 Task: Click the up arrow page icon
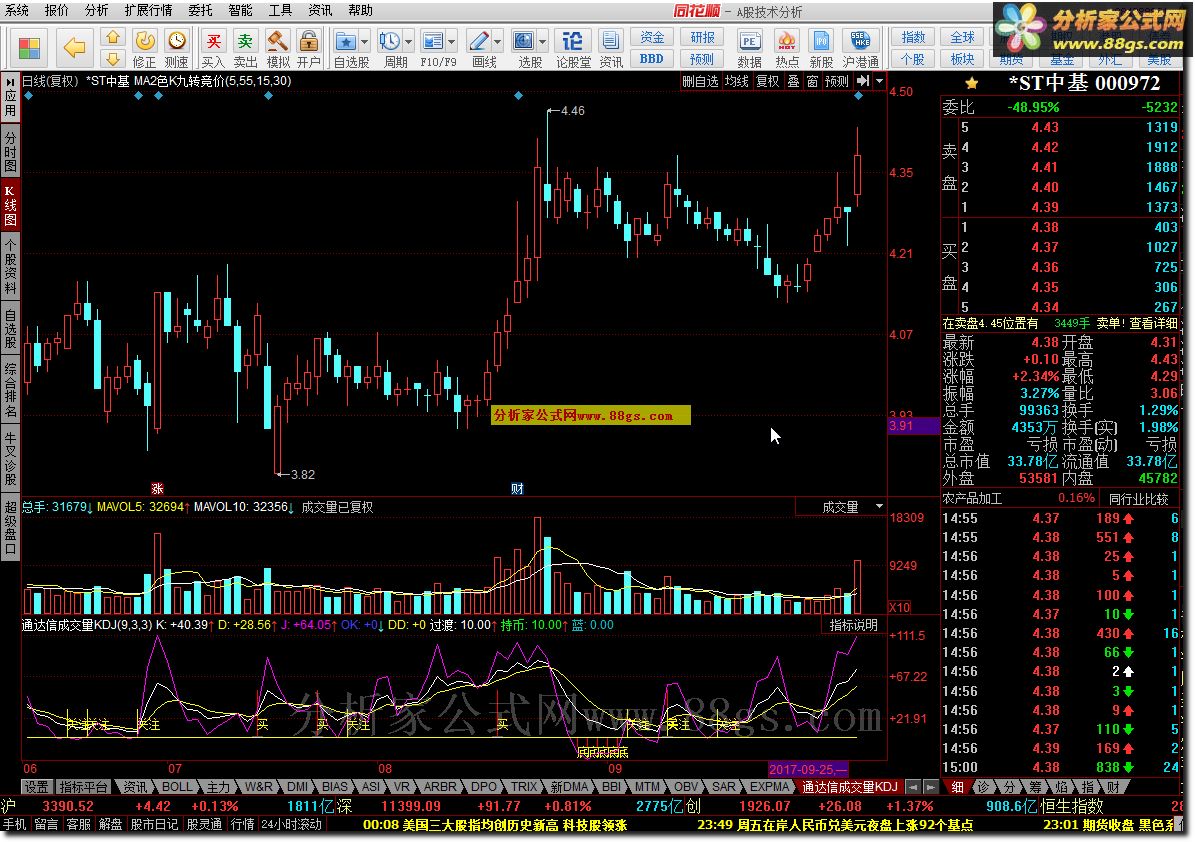click(113, 37)
